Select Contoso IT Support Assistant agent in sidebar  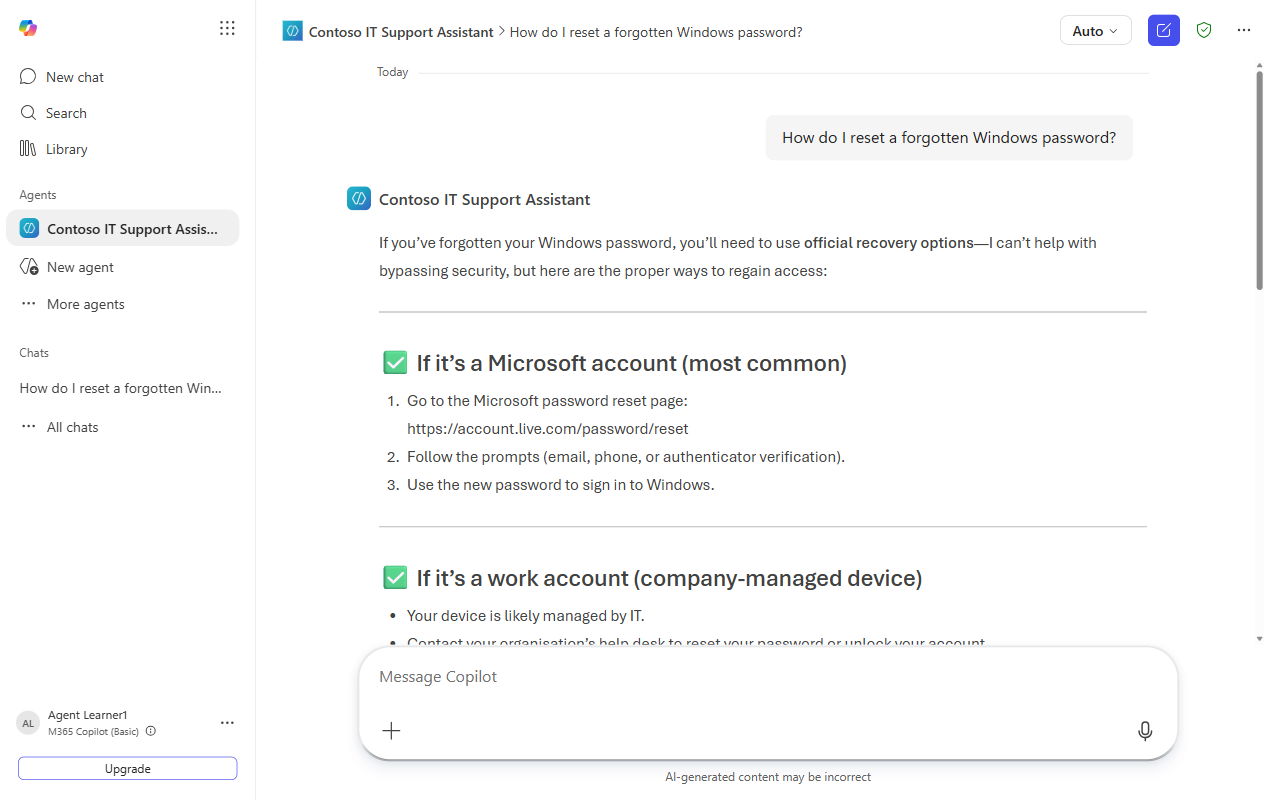pos(122,229)
